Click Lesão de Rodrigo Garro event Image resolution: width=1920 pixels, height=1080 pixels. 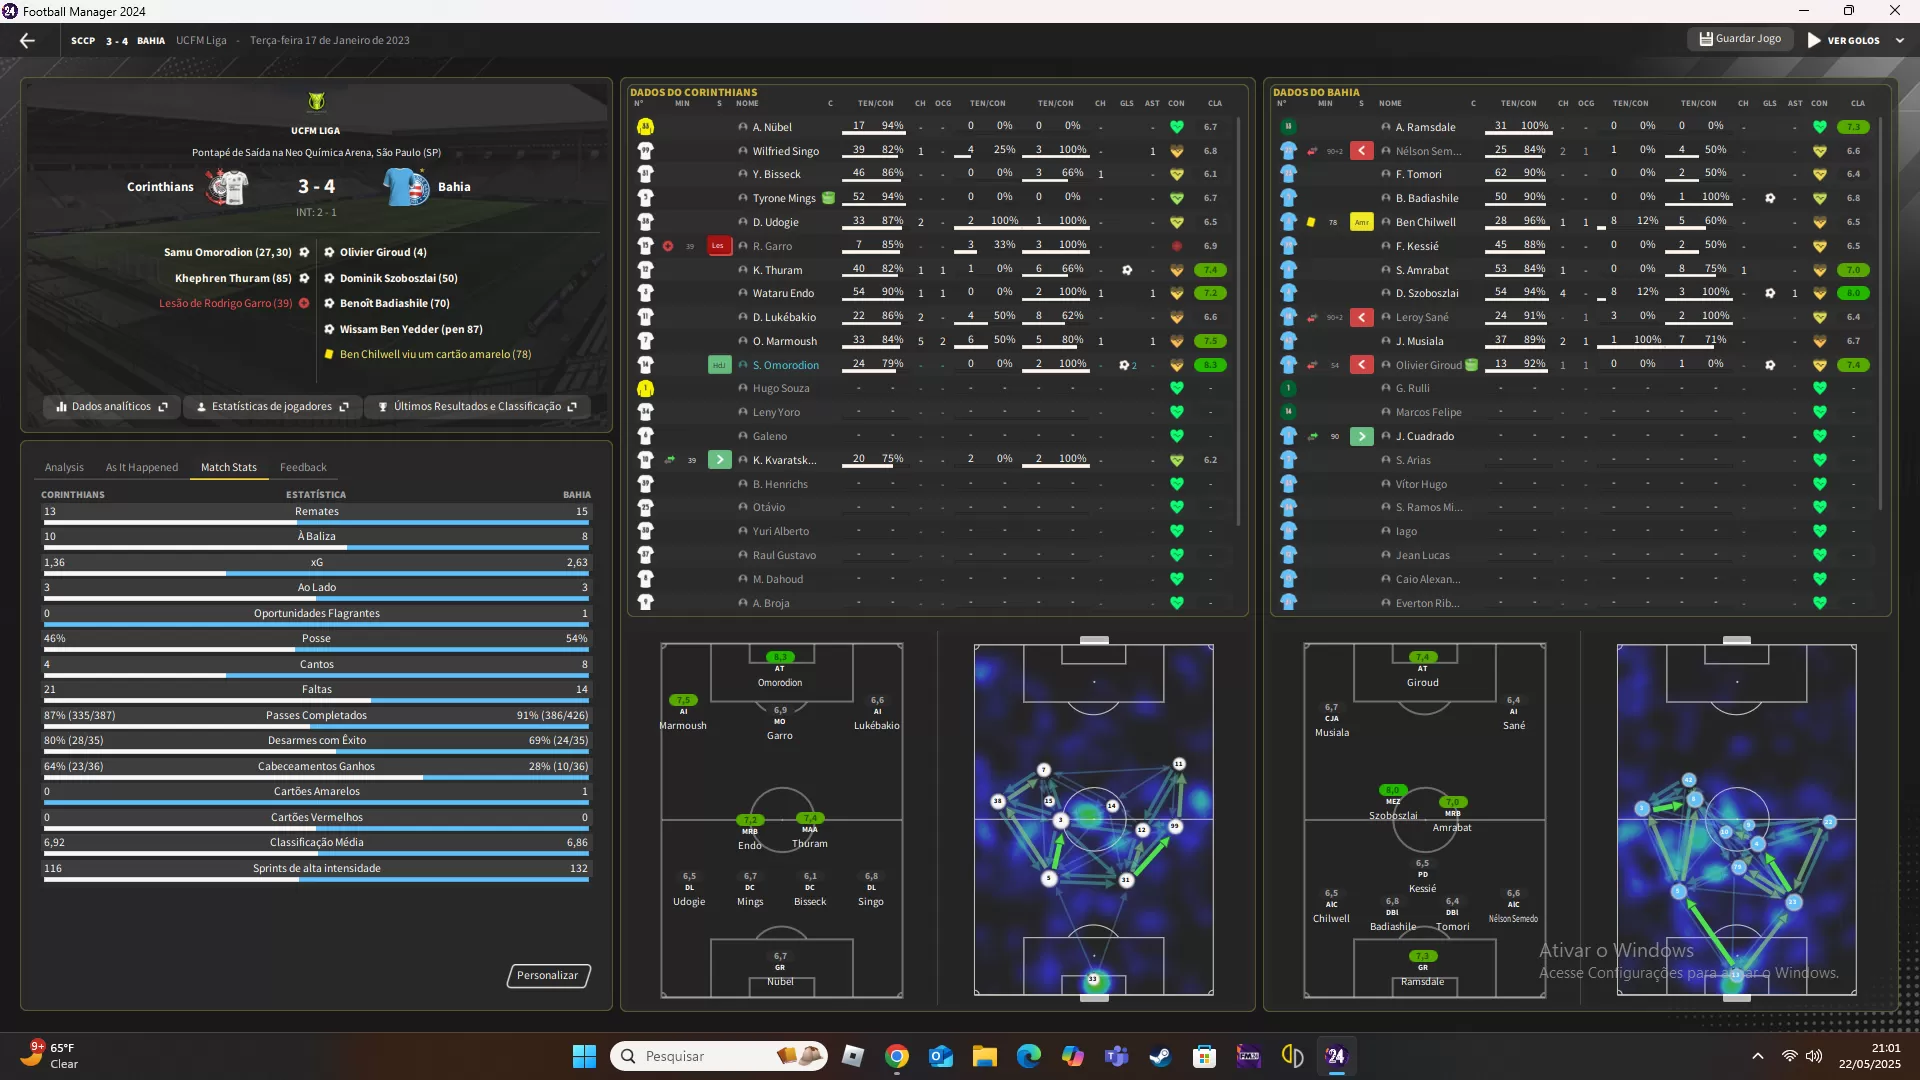tap(234, 304)
